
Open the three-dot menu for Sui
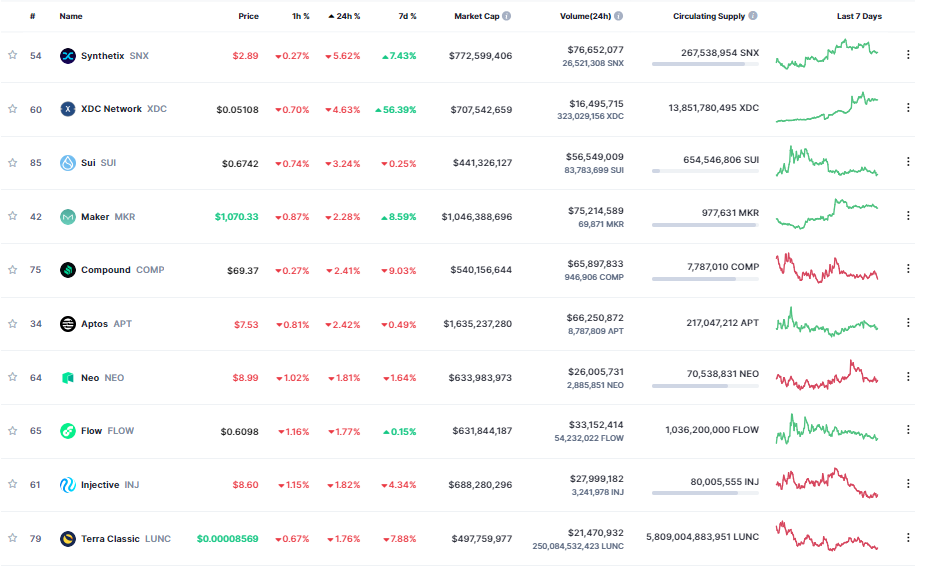coord(908,162)
